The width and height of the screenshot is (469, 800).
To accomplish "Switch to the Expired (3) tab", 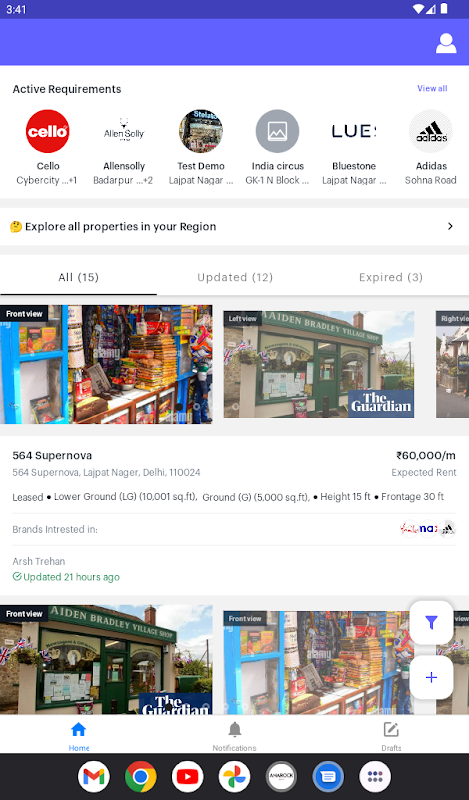I will 391,277.
